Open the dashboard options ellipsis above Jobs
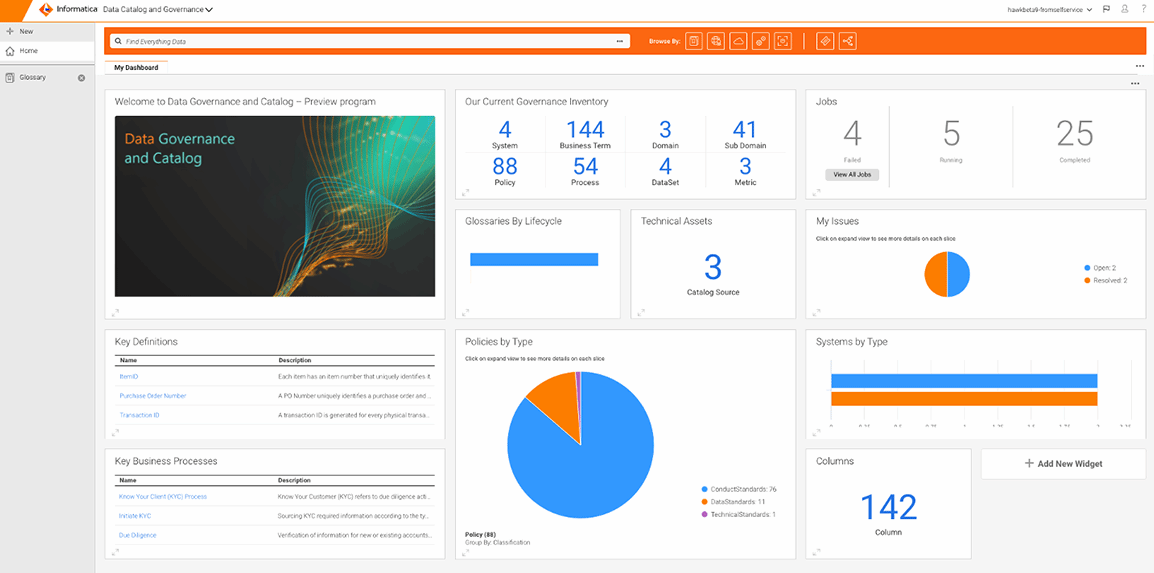Viewport: 1154px width, 573px height. (1135, 84)
